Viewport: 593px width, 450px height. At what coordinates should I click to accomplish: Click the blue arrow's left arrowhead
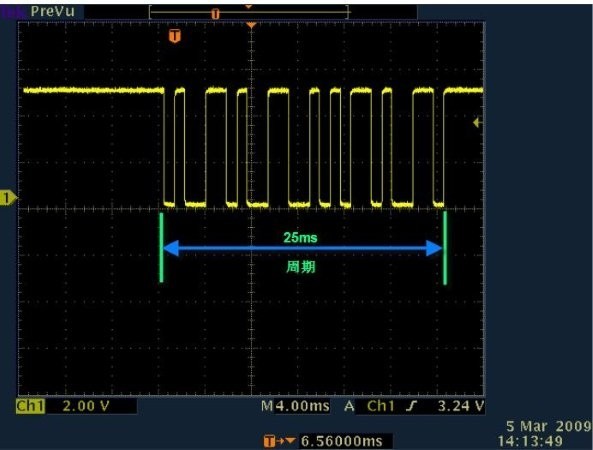click(x=171, y=248)
